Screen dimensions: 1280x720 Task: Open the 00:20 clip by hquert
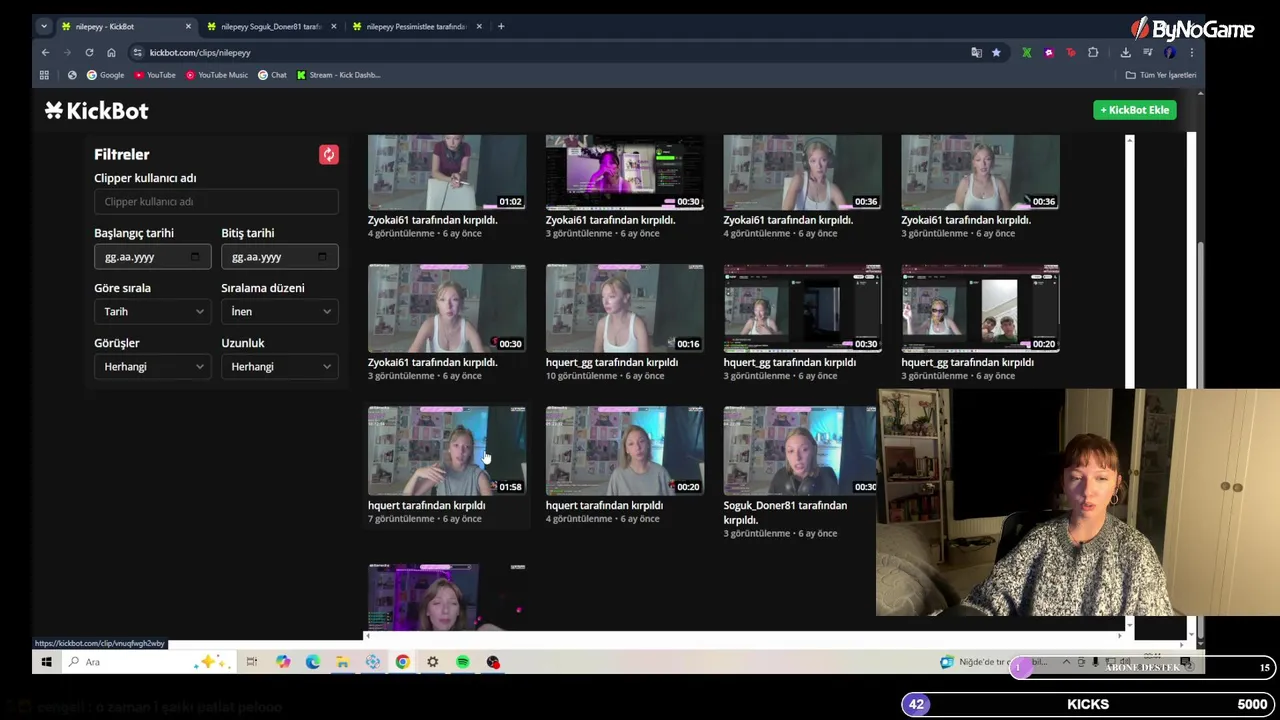click(x=625, y=450)
